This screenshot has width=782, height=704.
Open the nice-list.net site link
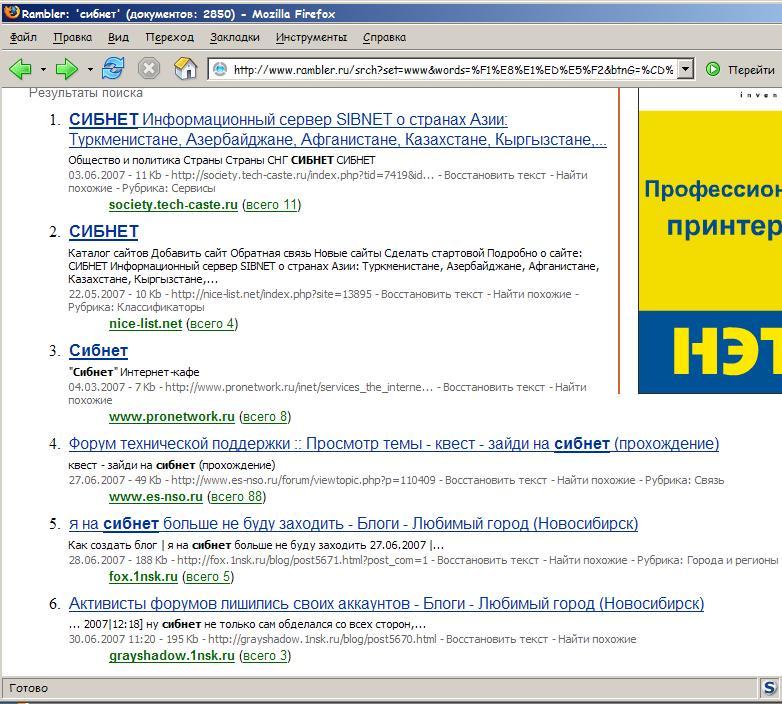click(146, 324)
